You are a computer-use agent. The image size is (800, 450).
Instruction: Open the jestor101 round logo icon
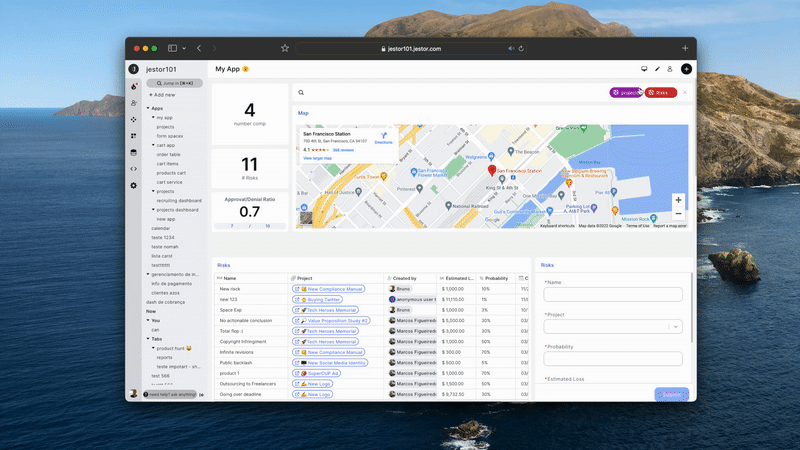134,69
